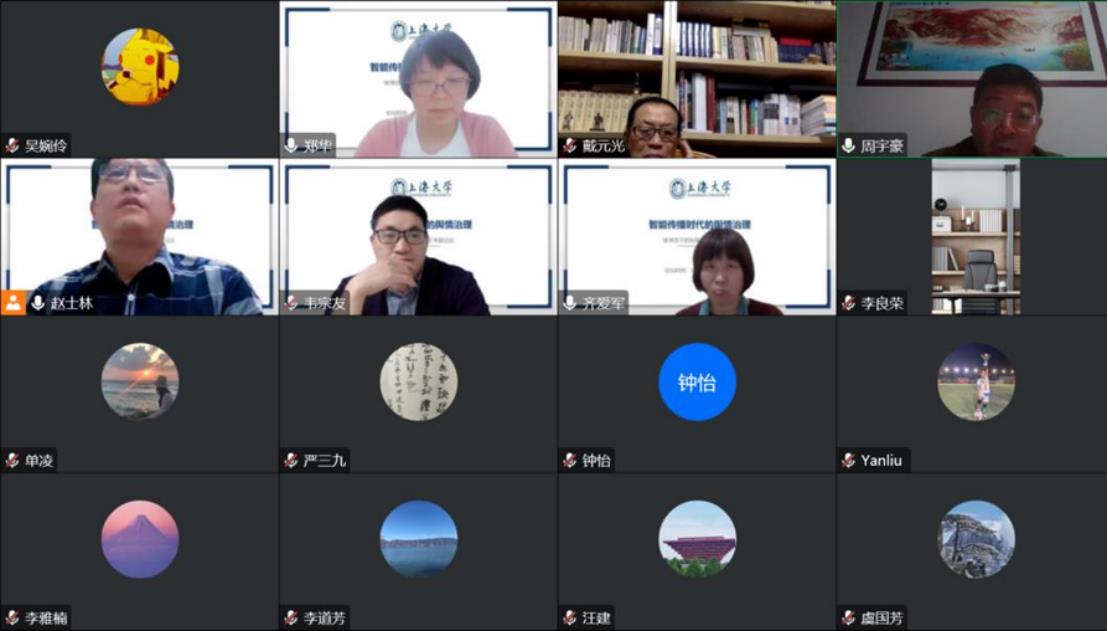
Task: Click the microphone icon next to 齐爱军
Action: click(570, 303)
